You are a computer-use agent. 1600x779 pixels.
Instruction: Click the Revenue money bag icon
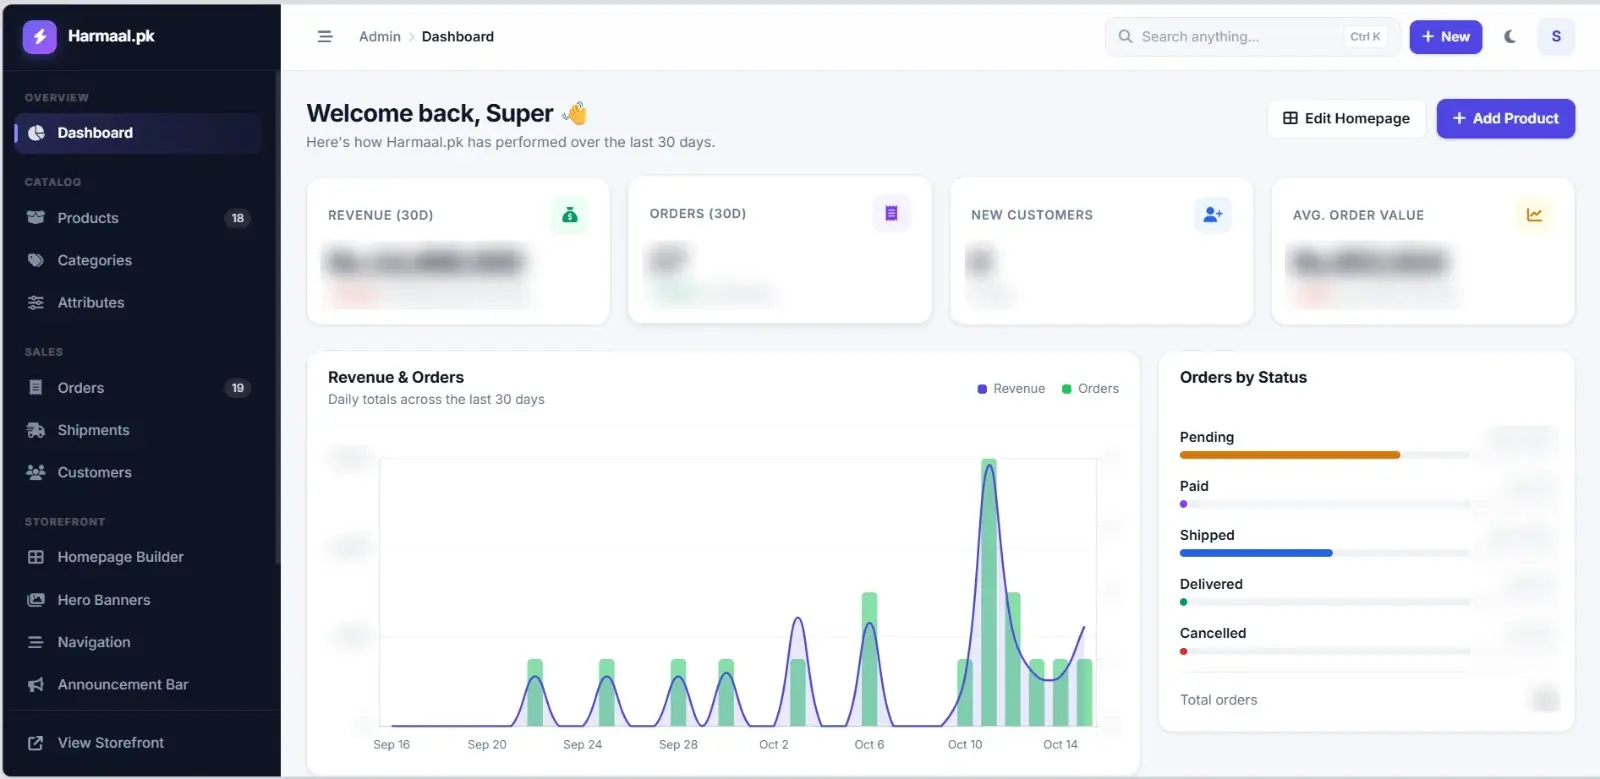569,215
